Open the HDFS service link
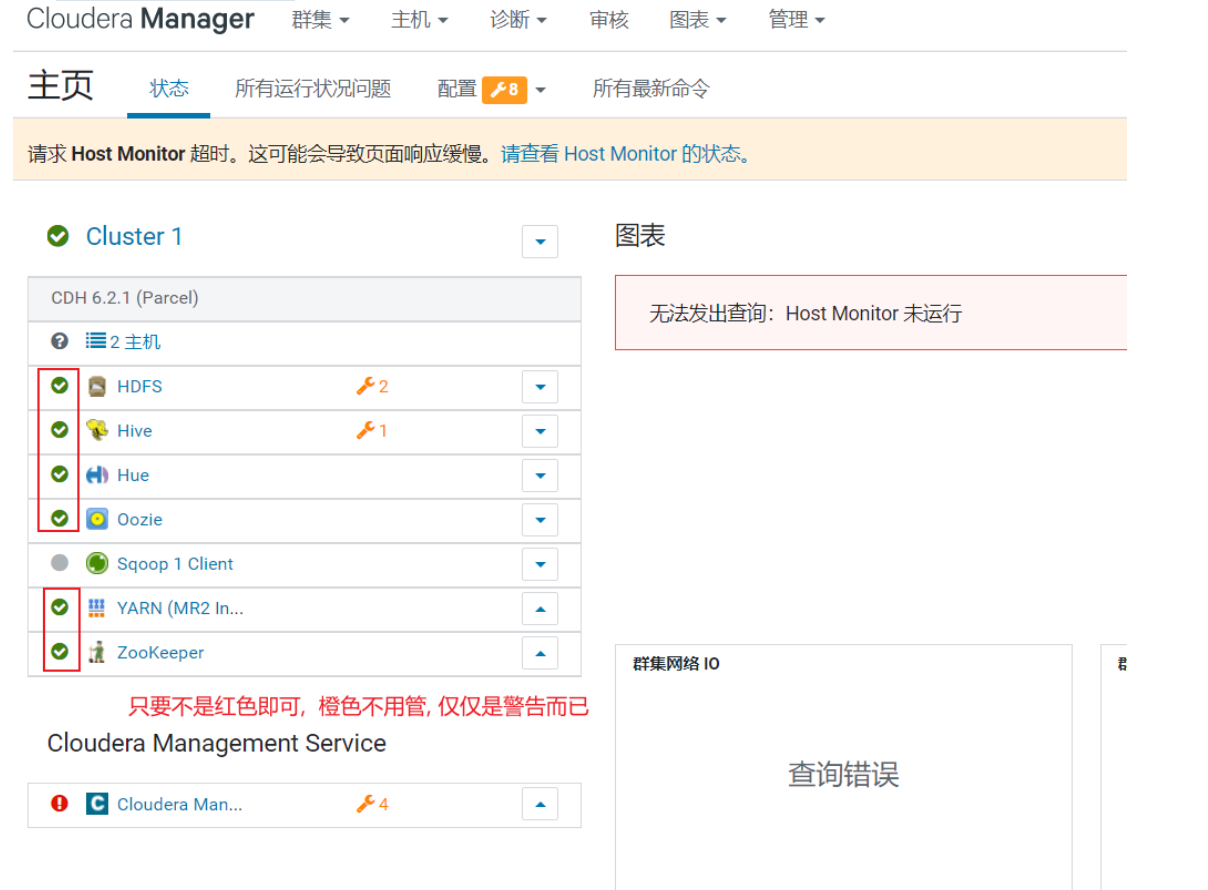 pos(139,387)
